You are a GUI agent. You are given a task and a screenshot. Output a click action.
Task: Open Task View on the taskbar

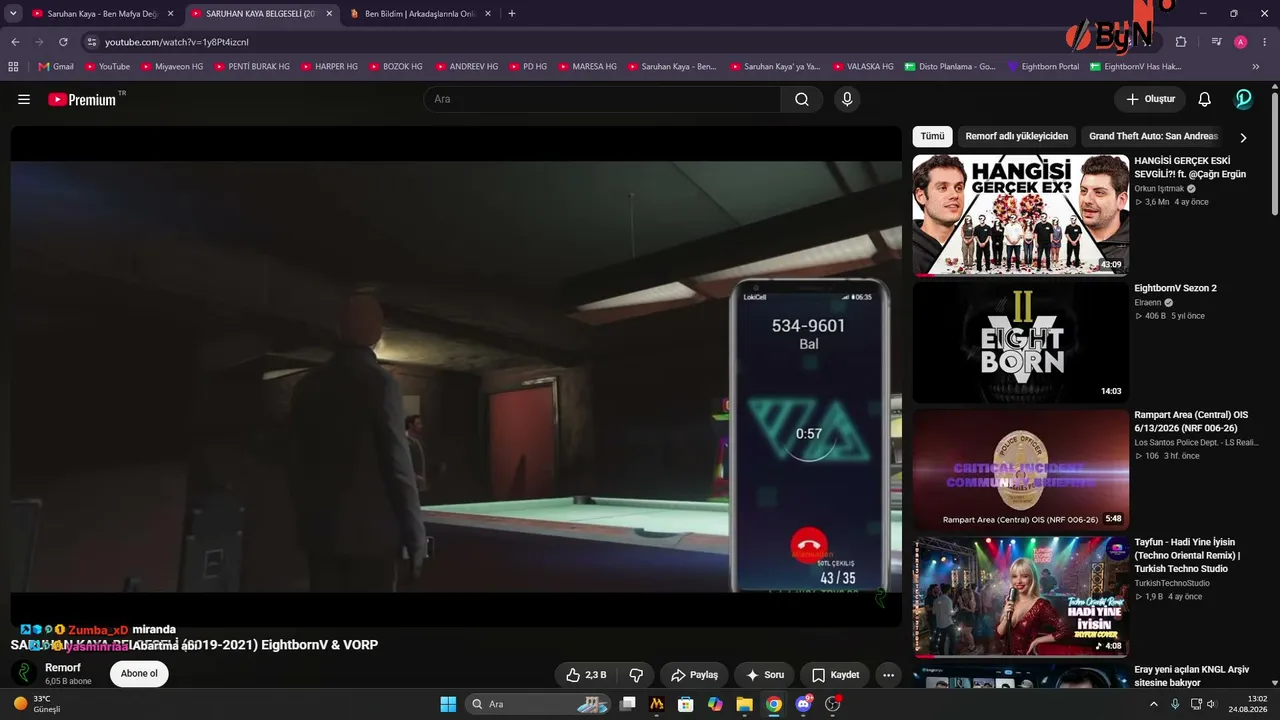[628, 704]
